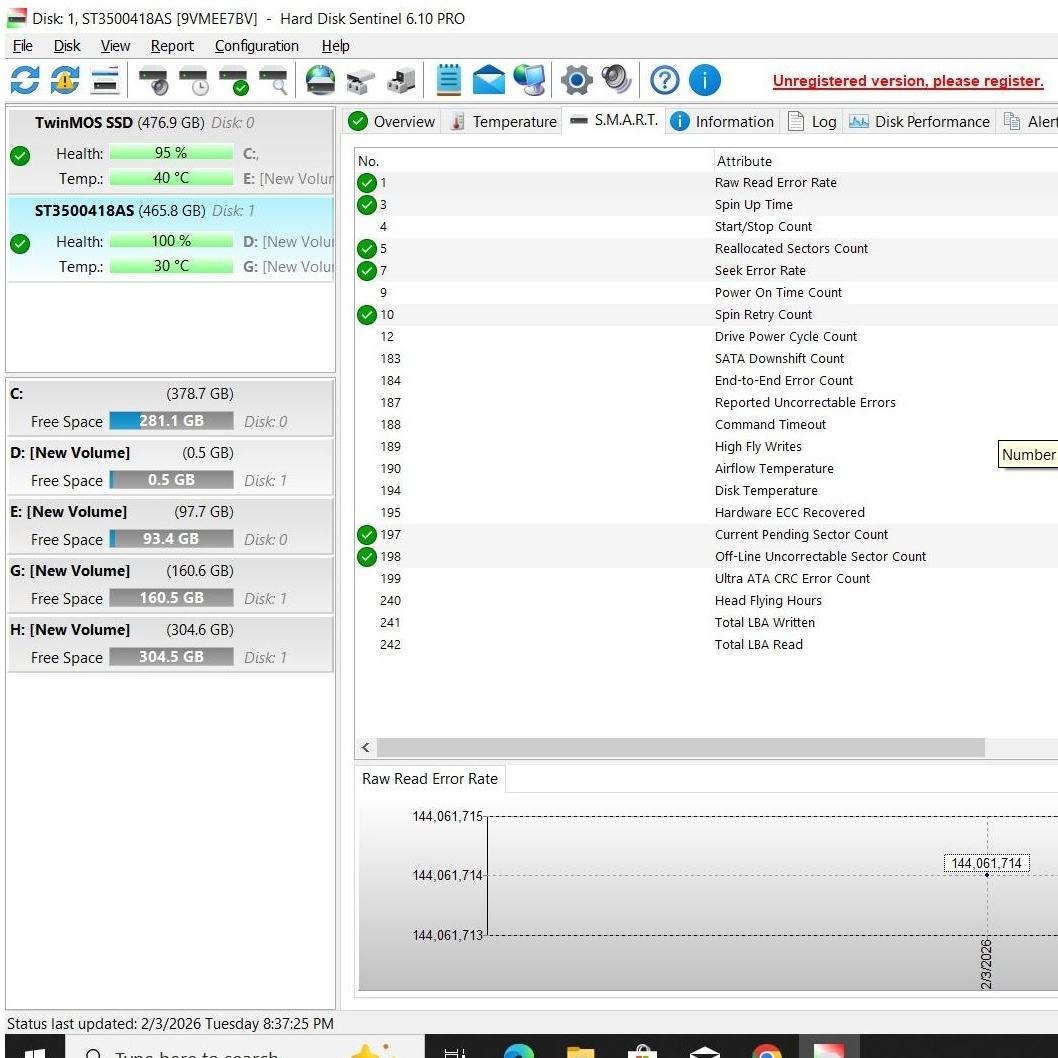Click the disk with clock toolbar icon
Viewport: 1058px width, 1058px height.
[193, 80]
